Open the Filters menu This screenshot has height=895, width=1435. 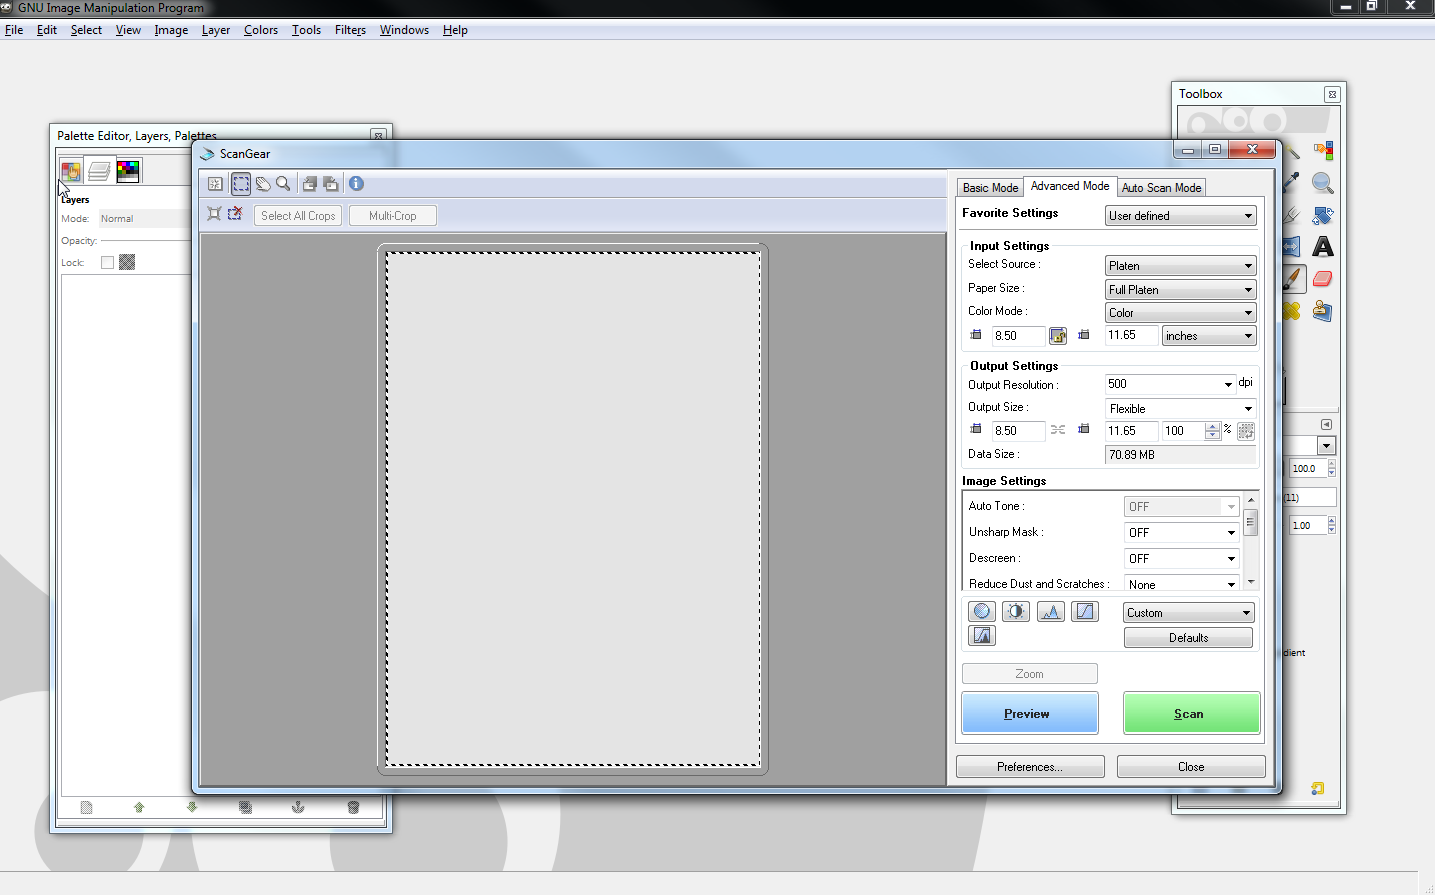pos(350,30)
